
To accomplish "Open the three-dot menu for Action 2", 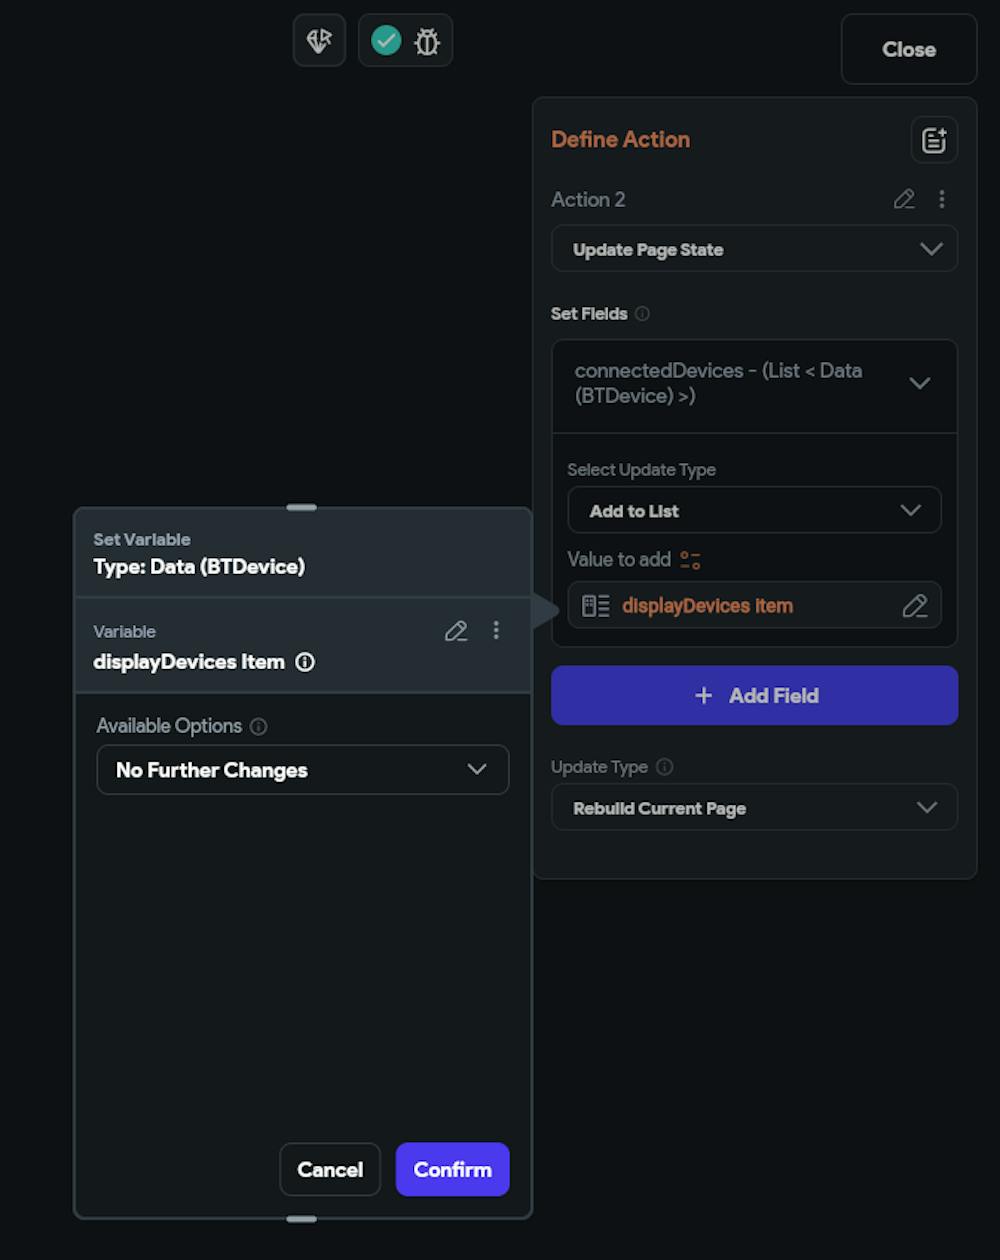I will (941, 199).
